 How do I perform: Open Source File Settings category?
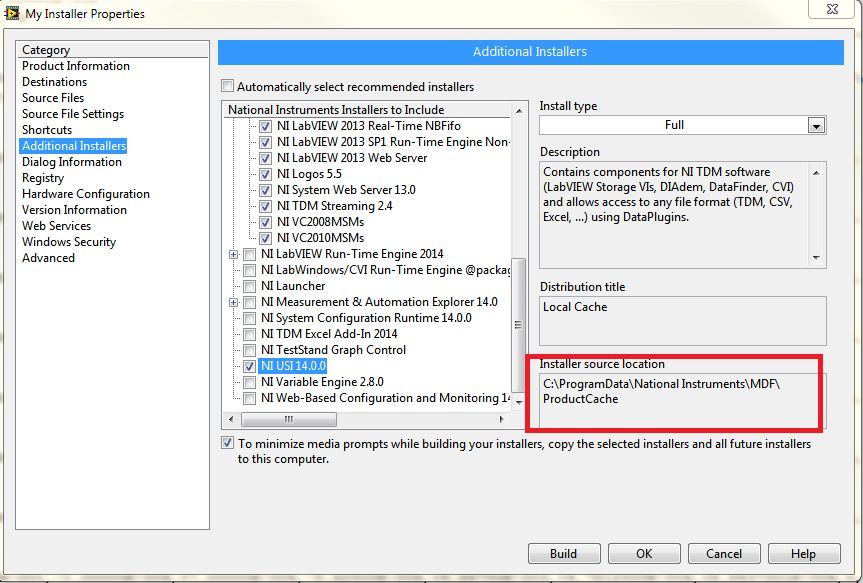[x=73, y=114]
